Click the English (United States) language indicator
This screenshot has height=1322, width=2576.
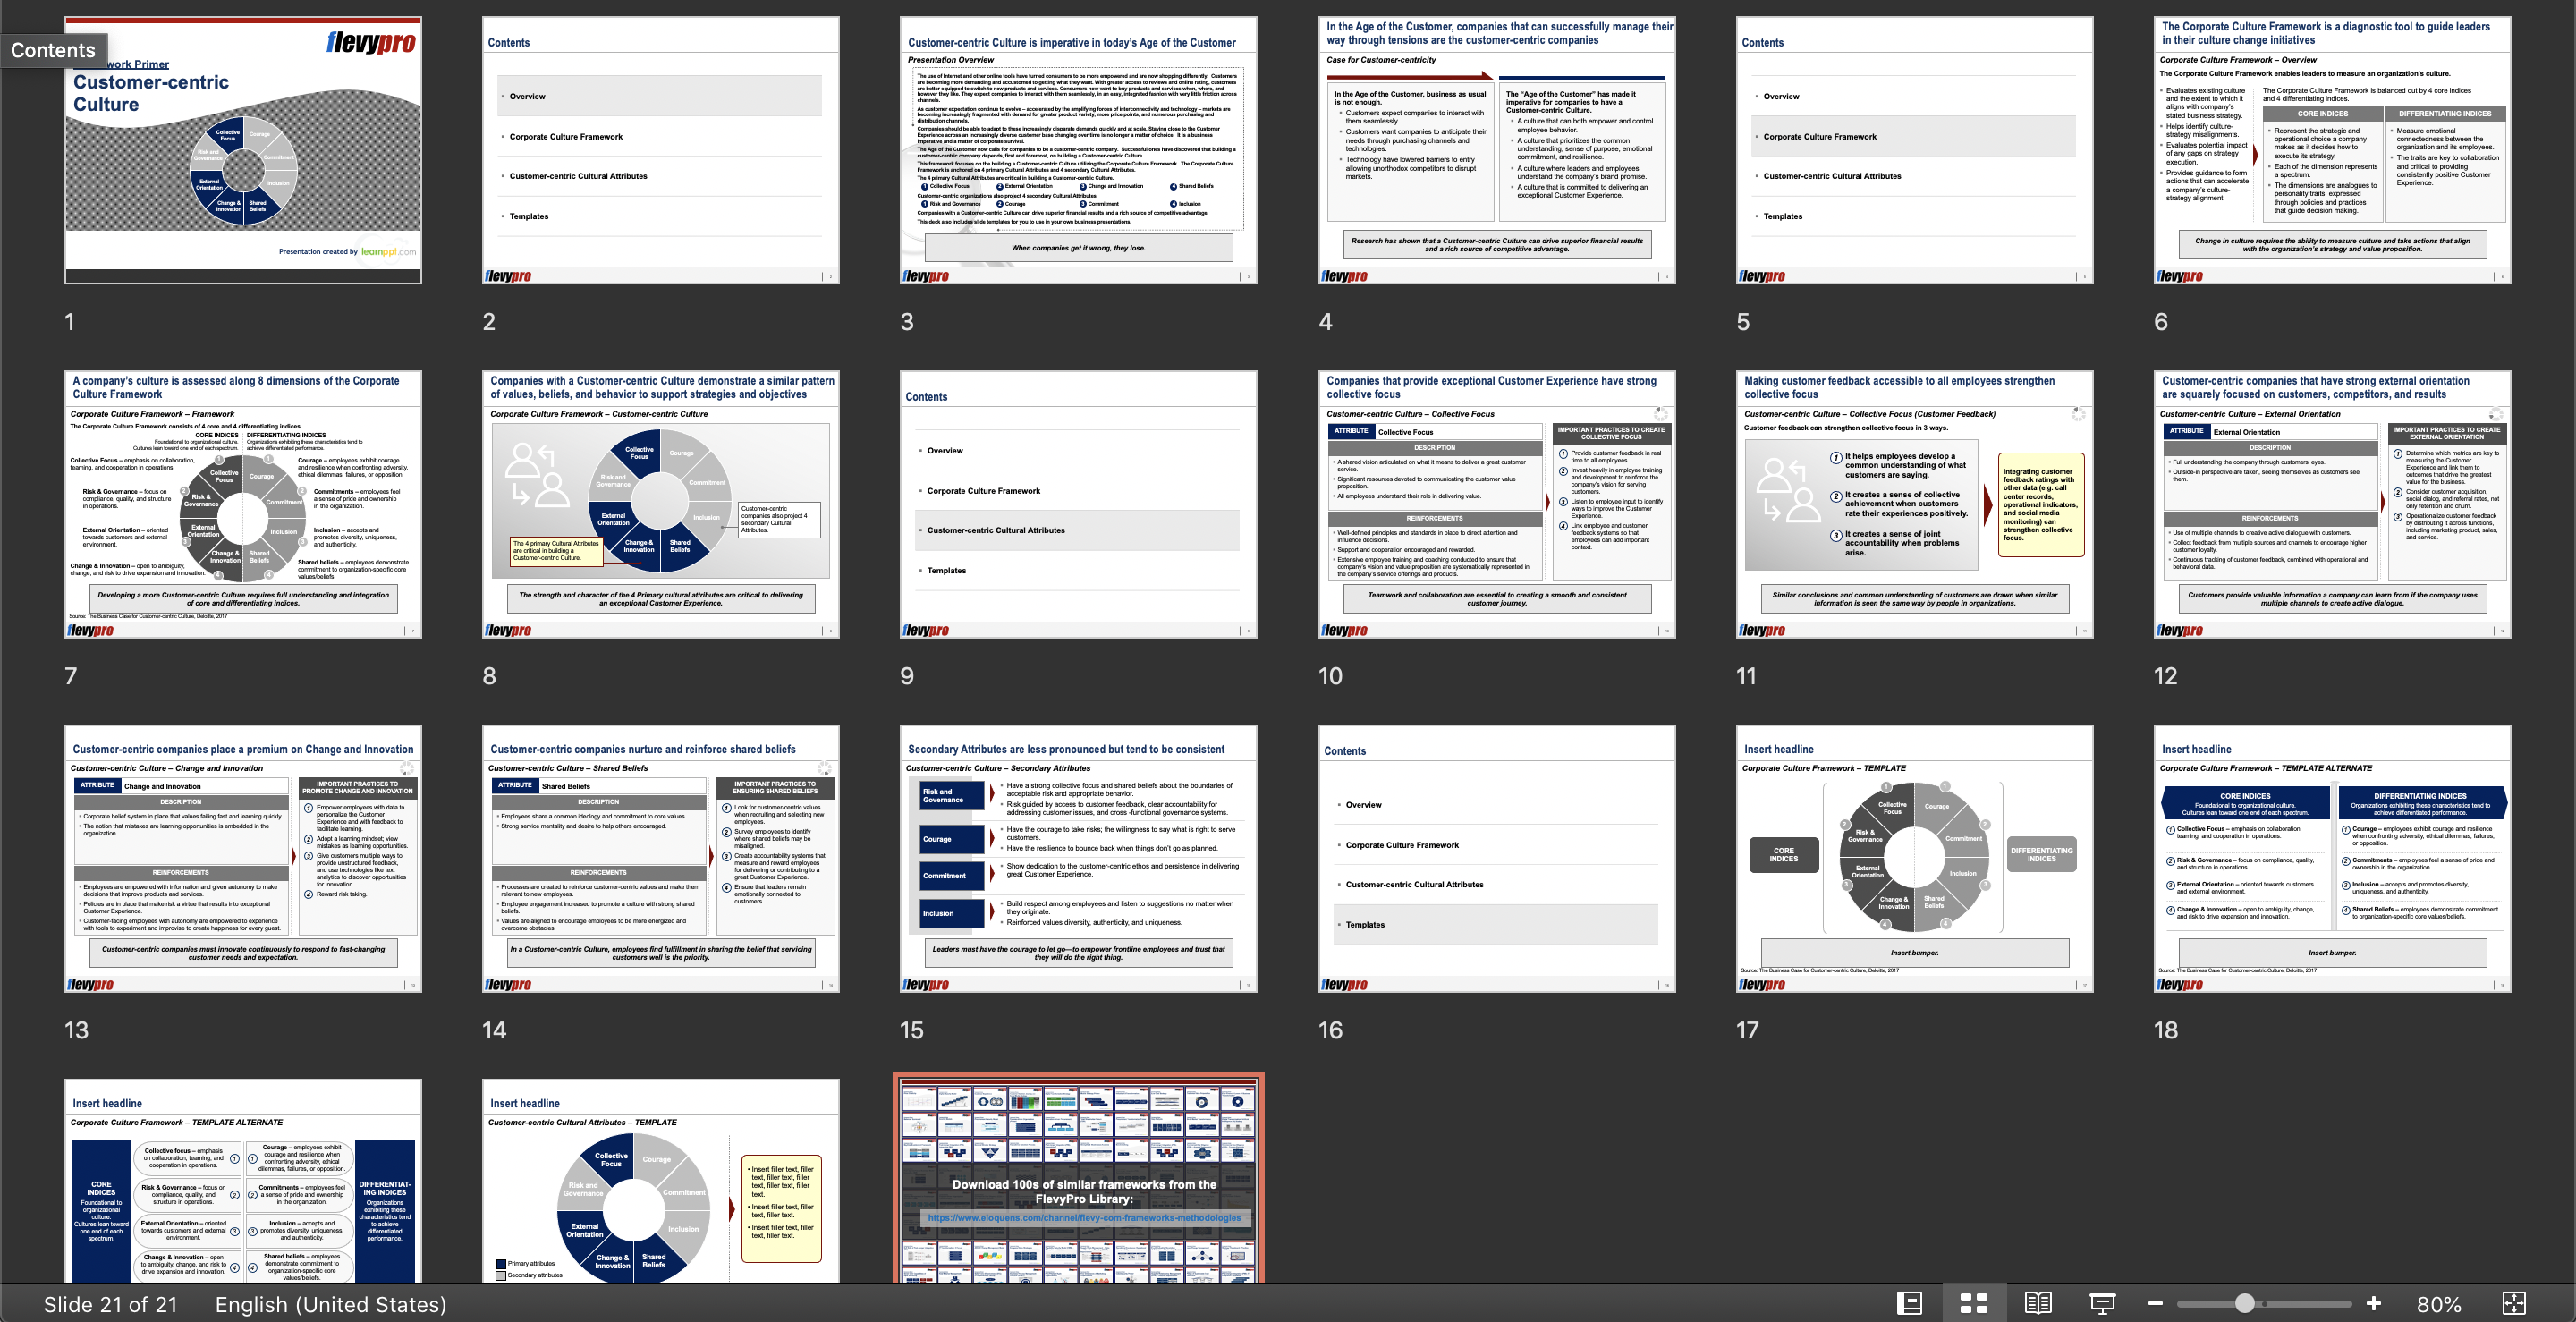[331, 1304]
